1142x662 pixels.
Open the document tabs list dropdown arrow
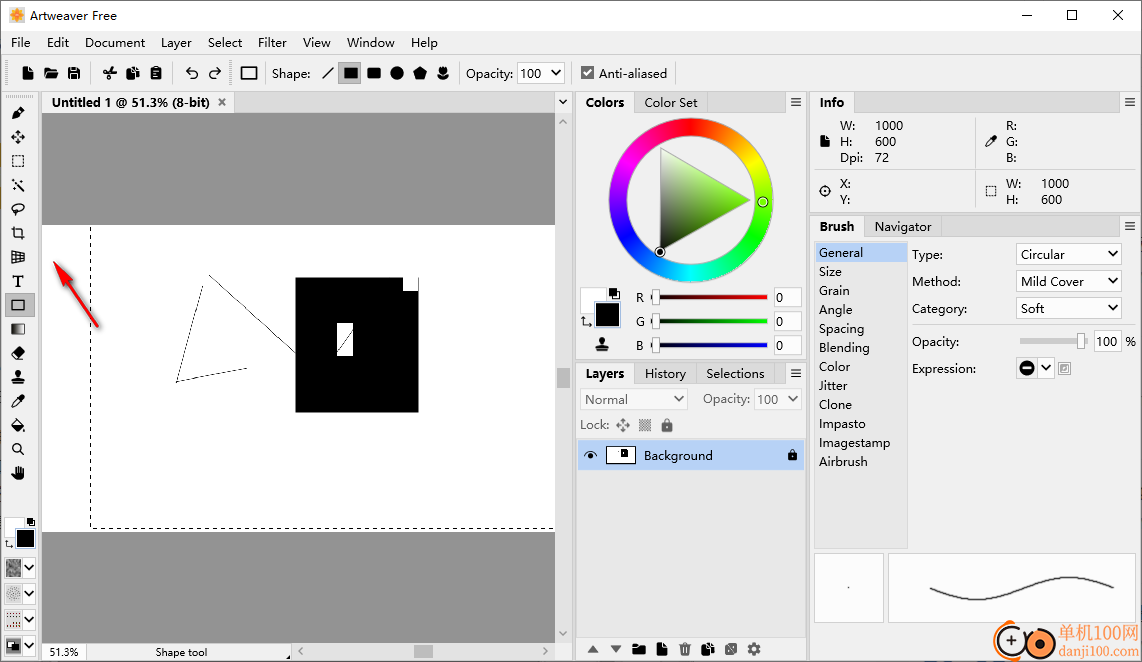point(563,102)
